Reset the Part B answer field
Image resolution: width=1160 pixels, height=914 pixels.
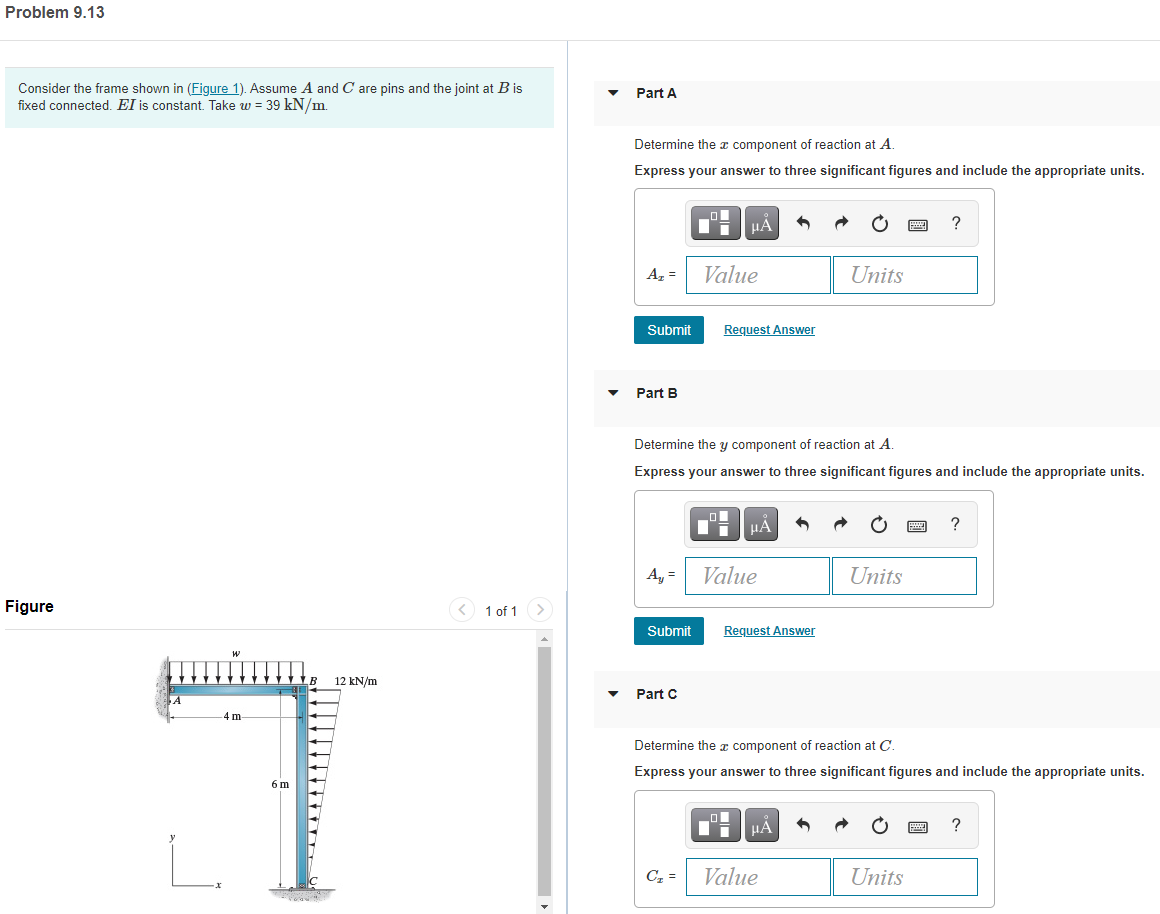tap(879, 524)
